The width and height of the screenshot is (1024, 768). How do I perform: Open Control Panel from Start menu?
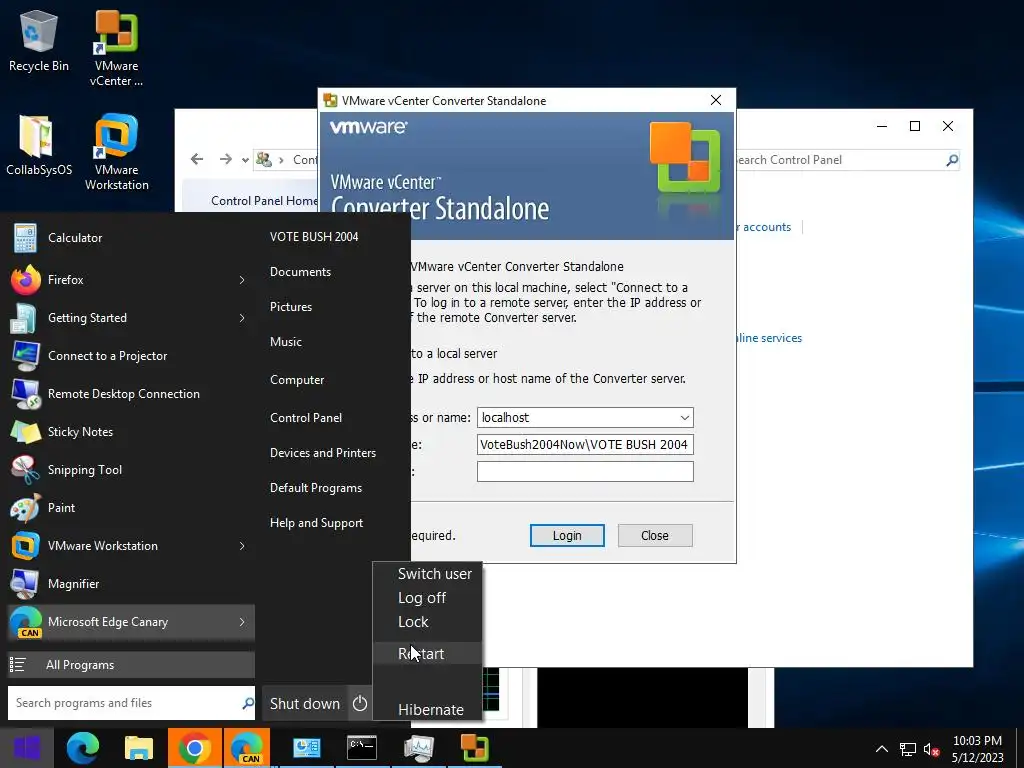[306, 417]
